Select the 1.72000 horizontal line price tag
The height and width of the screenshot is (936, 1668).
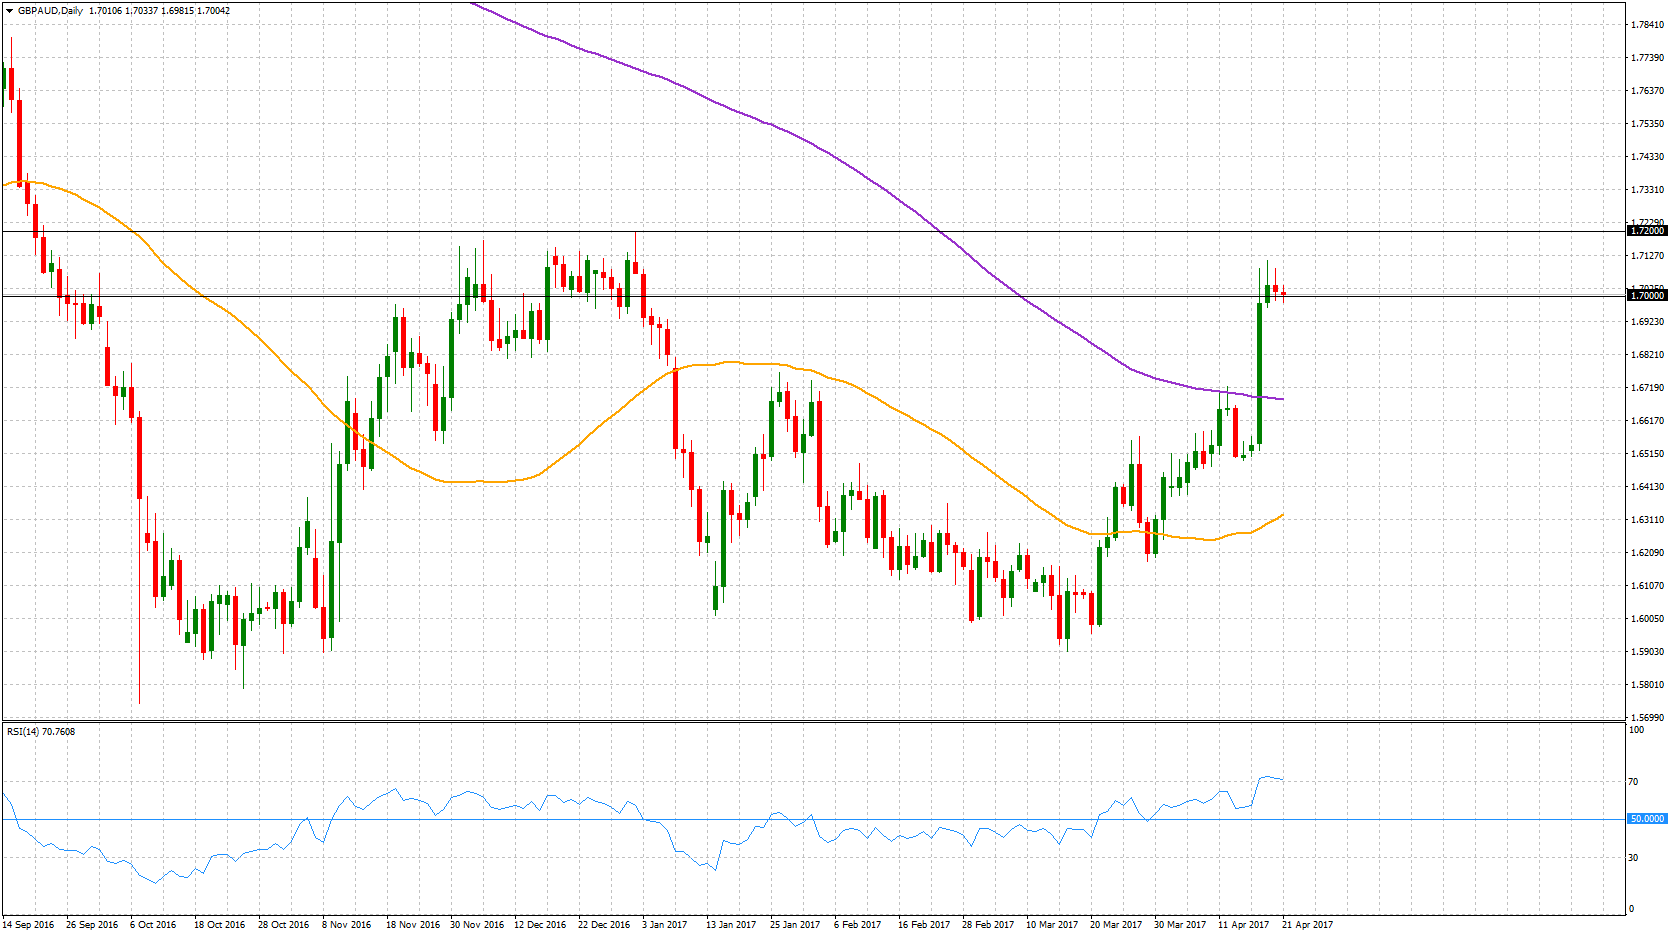pyautogui.click(x=1647, y=231)
